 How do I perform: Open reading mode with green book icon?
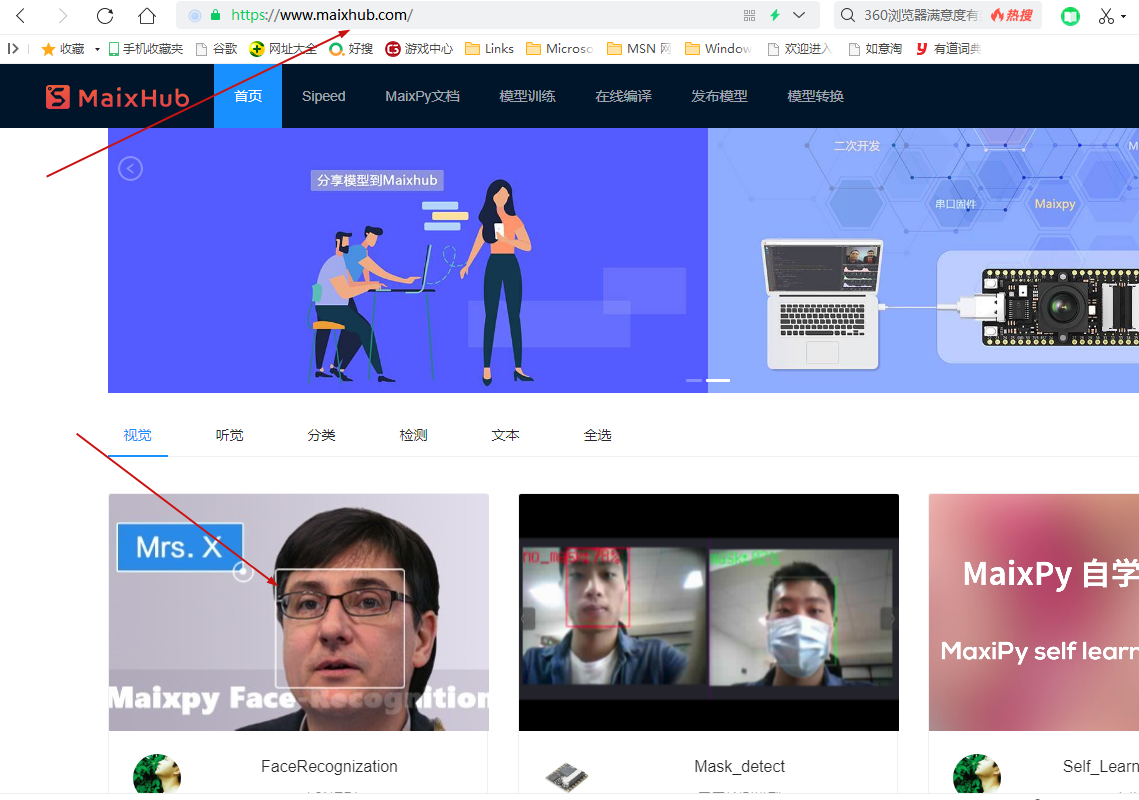click(1069, 16)
